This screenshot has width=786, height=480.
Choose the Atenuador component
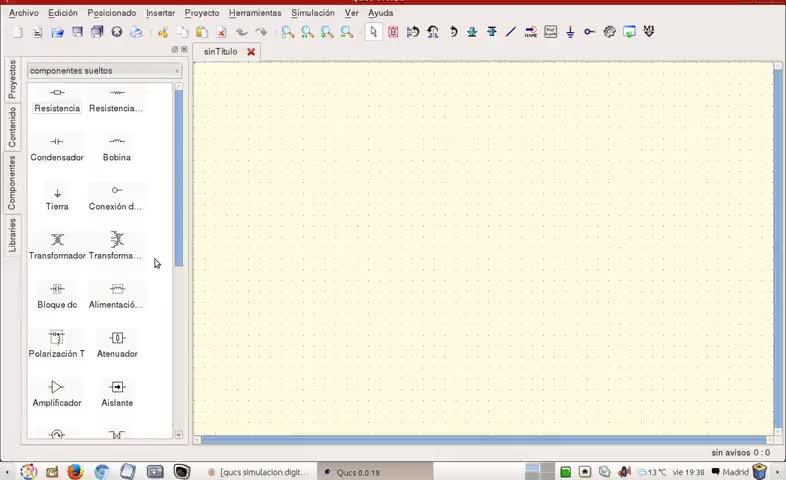[x=117, y=346]
